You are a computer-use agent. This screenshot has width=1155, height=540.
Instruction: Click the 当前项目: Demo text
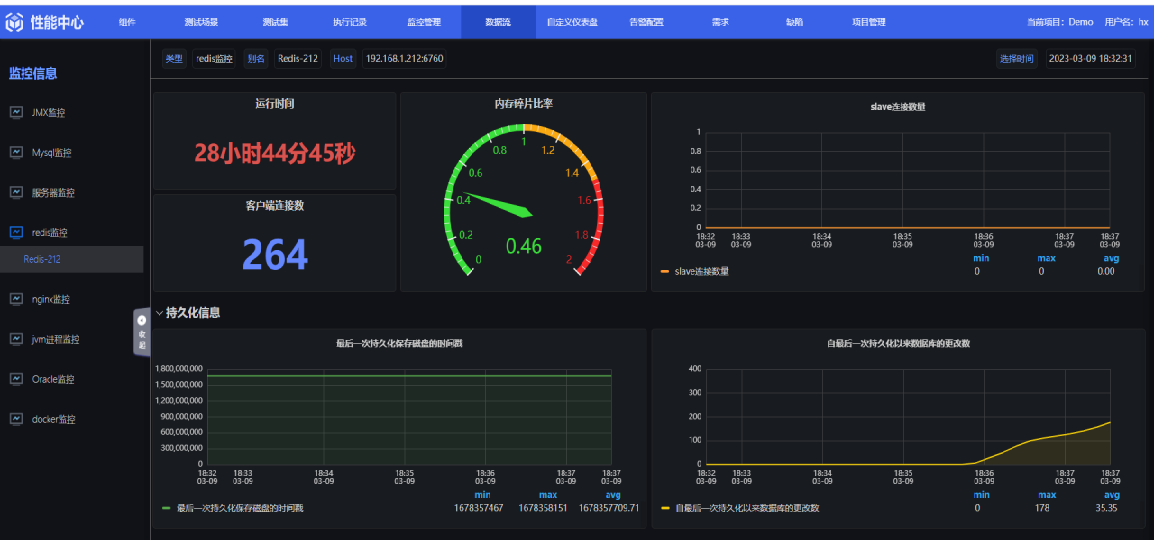tap(1060, 22)
